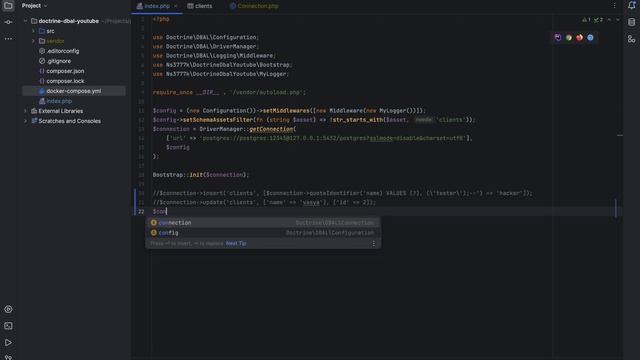Image resolution: width=640 pixels, height=360 pixels.
Task: Click the setSchemaAssetsFilter call in code
Action: pos(218,120)
